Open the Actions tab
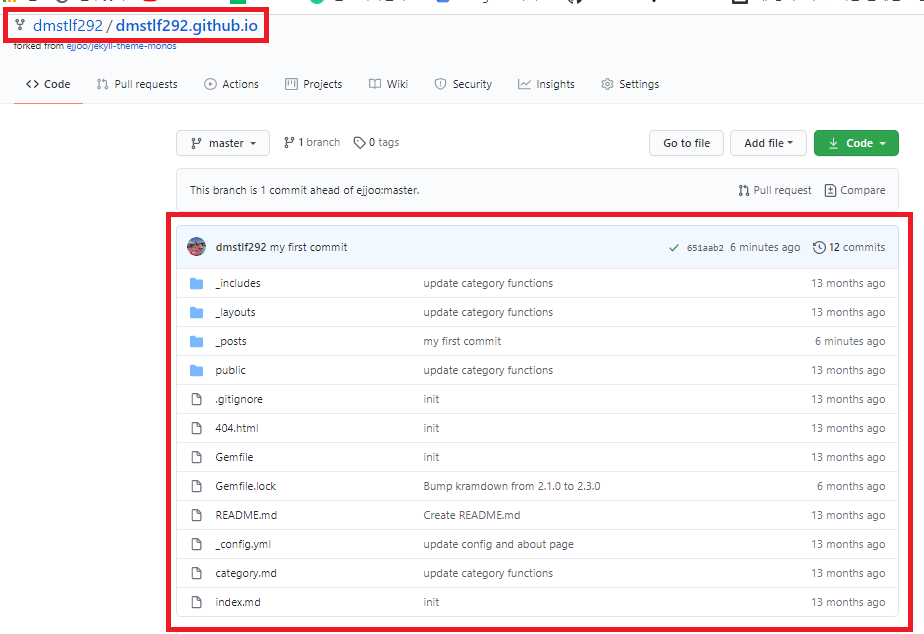 click(x=232, y=84)
